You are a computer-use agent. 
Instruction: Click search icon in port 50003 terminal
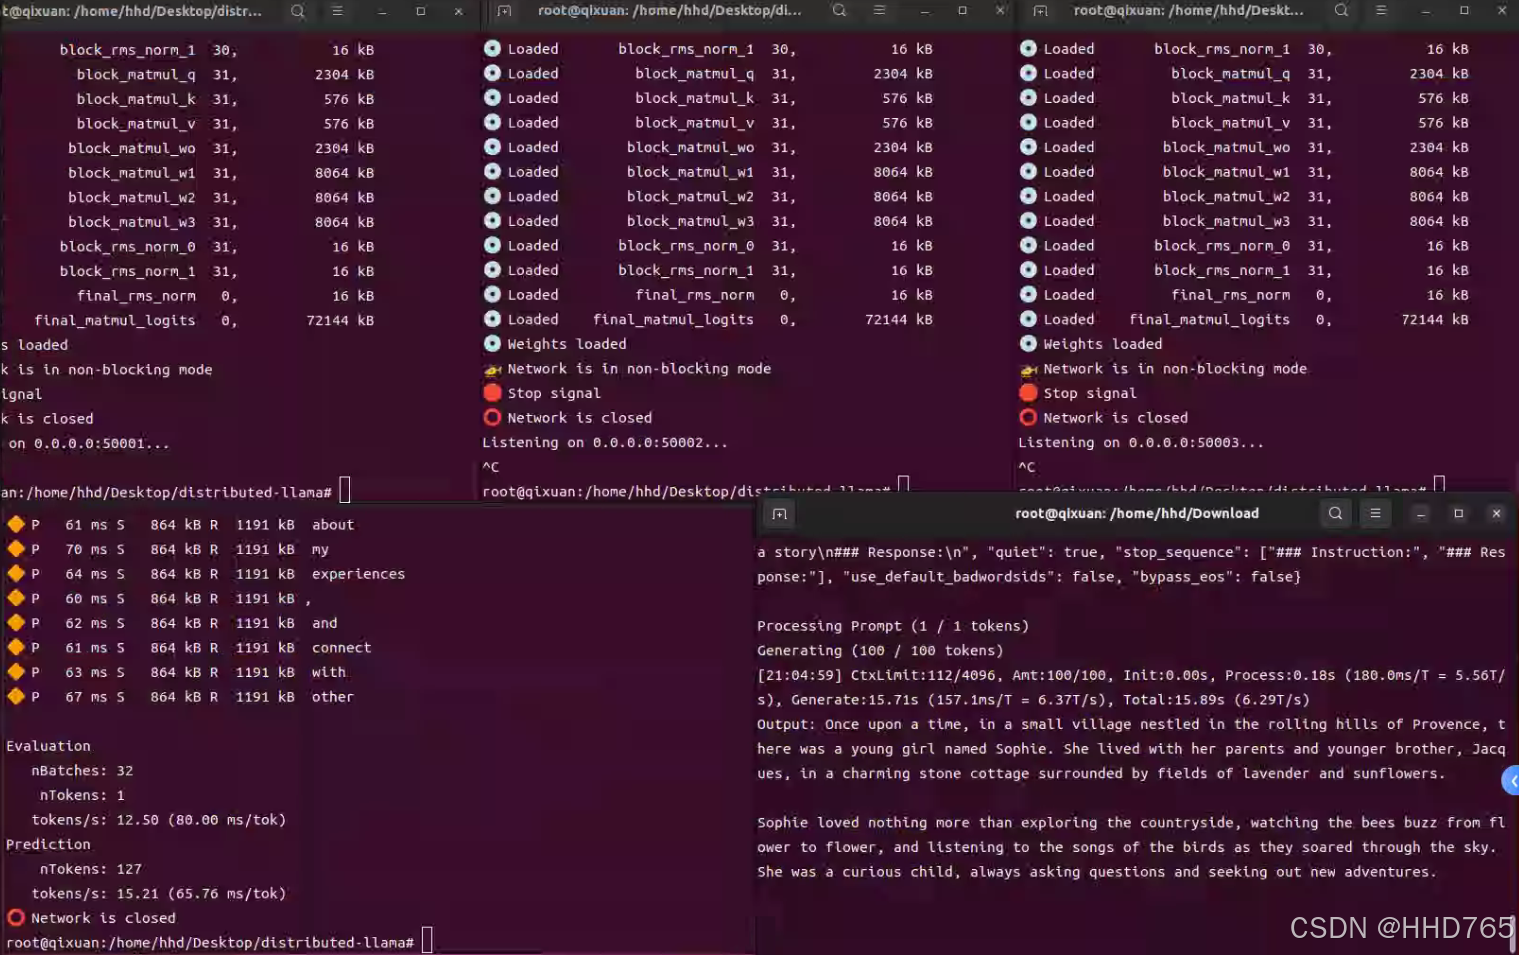tap(1342, 10)
